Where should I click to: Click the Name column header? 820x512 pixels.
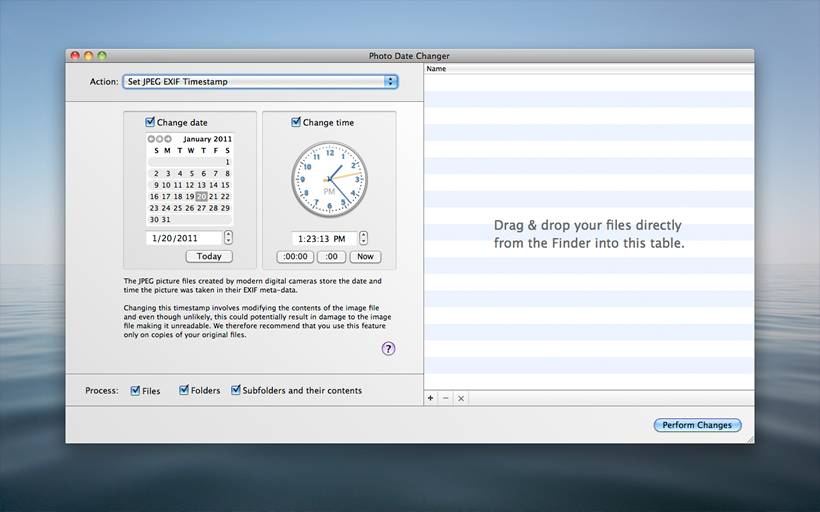point(589,69)
